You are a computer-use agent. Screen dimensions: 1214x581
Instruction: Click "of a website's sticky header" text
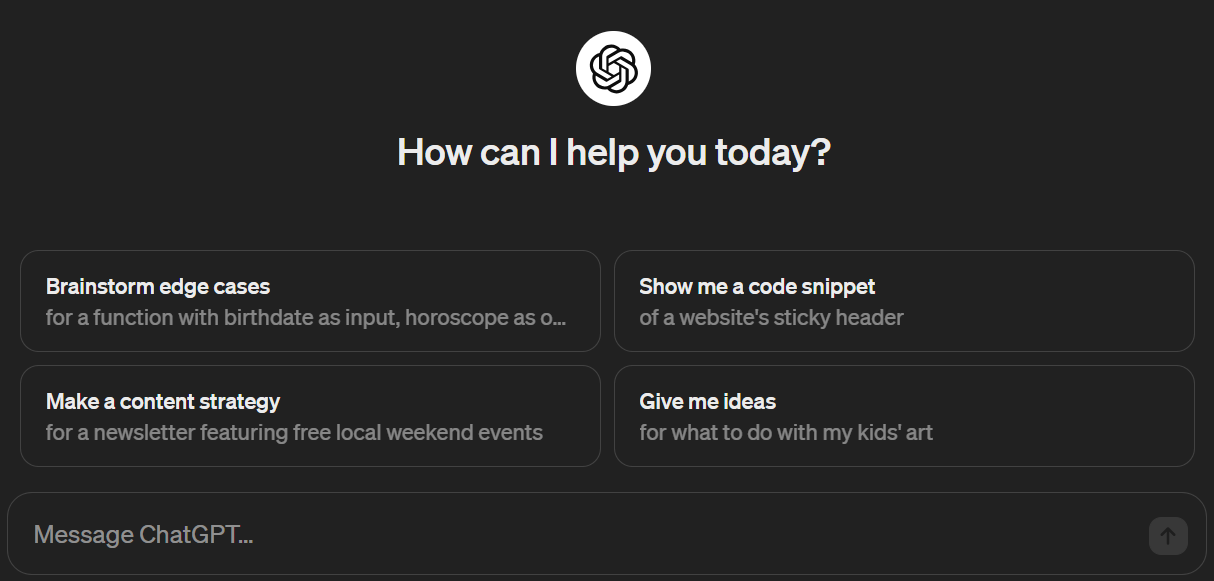pyautogui.click(x=771, y=318)
